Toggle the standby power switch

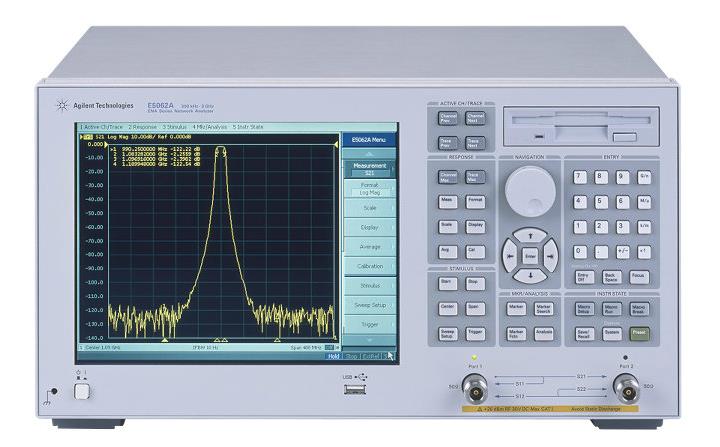tap(82, 391)
